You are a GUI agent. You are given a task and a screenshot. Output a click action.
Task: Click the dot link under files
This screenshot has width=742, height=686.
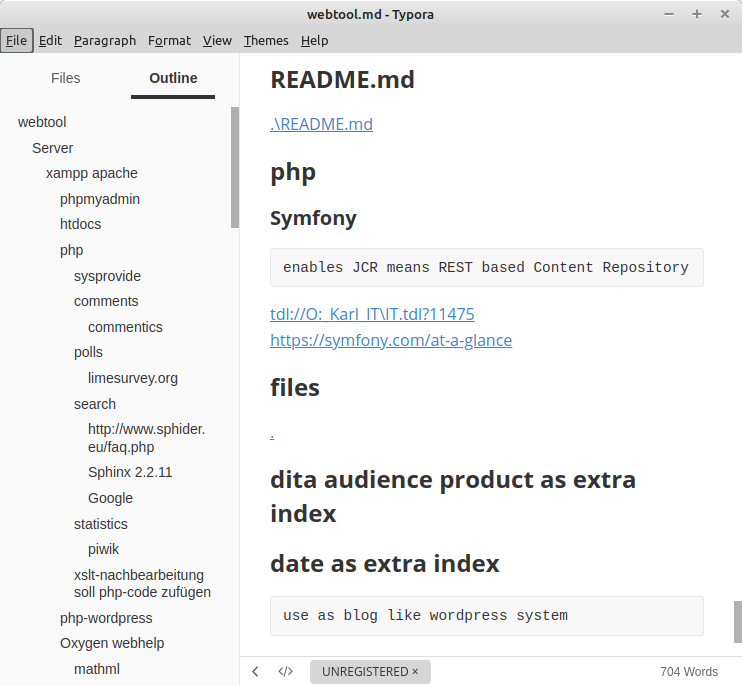click(272, 436)
